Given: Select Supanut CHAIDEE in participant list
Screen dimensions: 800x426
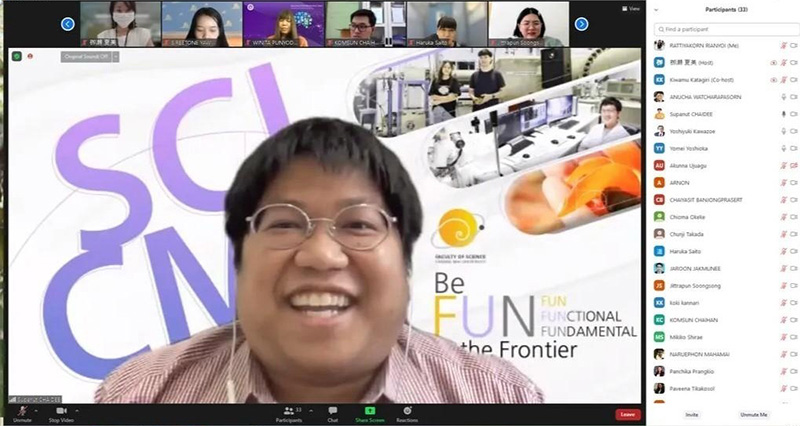Looking at the screenshot, I should (691, 114).
